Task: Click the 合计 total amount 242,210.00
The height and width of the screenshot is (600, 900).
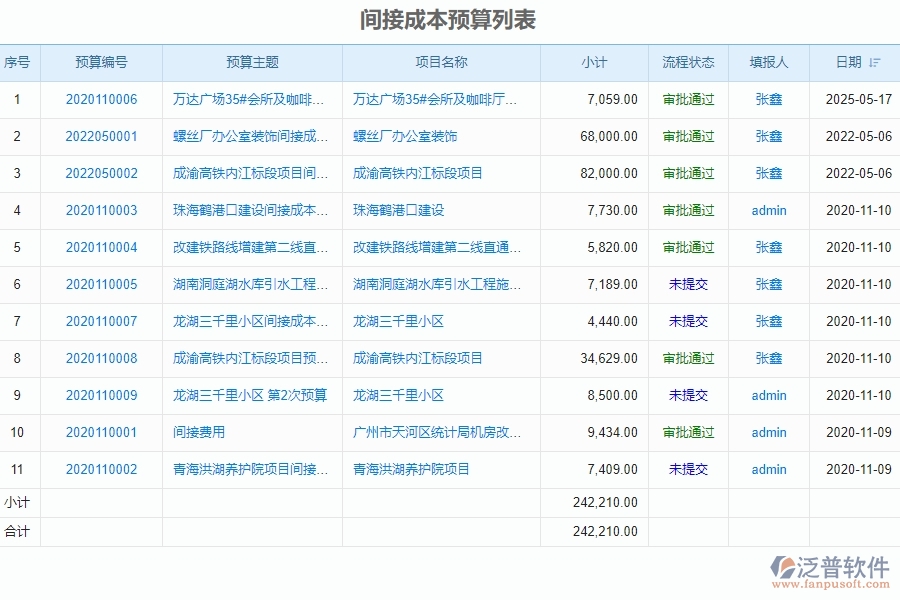Action: pyautogui.click(x=608, y=532)
